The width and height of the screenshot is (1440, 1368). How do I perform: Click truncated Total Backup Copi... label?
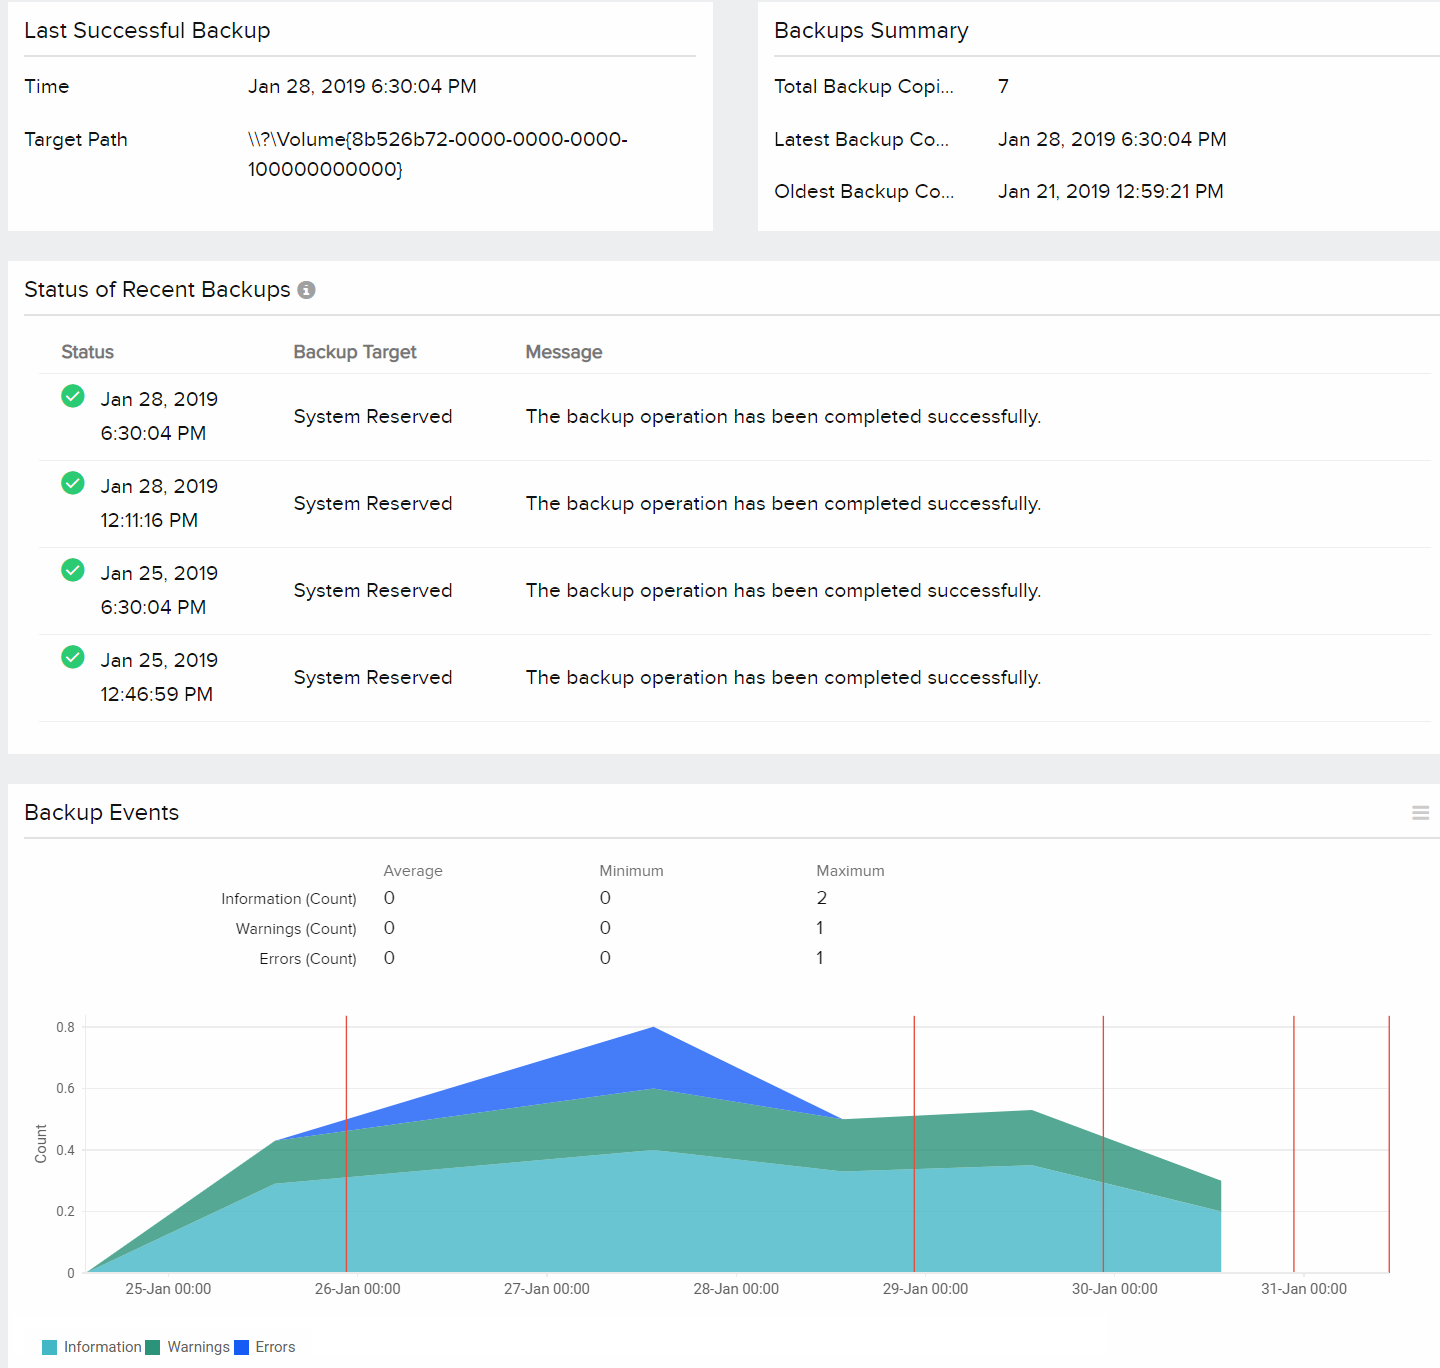(863, 87)
